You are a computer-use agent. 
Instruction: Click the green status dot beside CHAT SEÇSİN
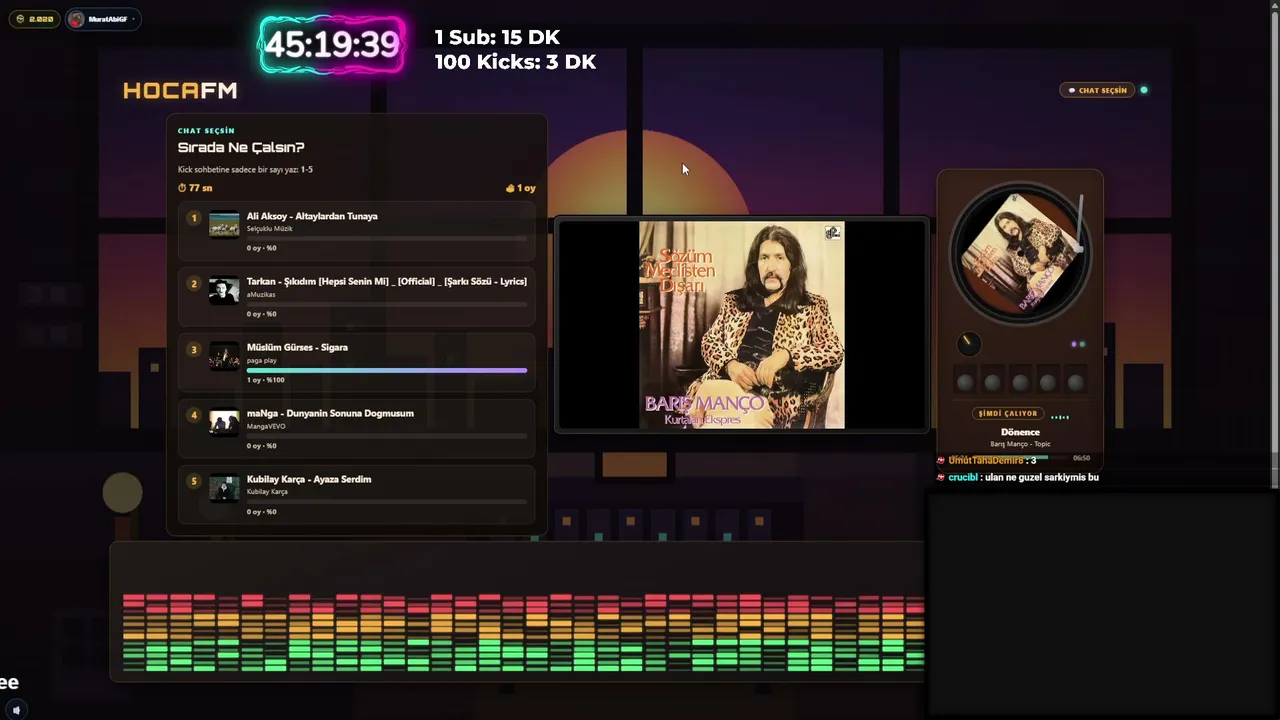[1144, 90]
